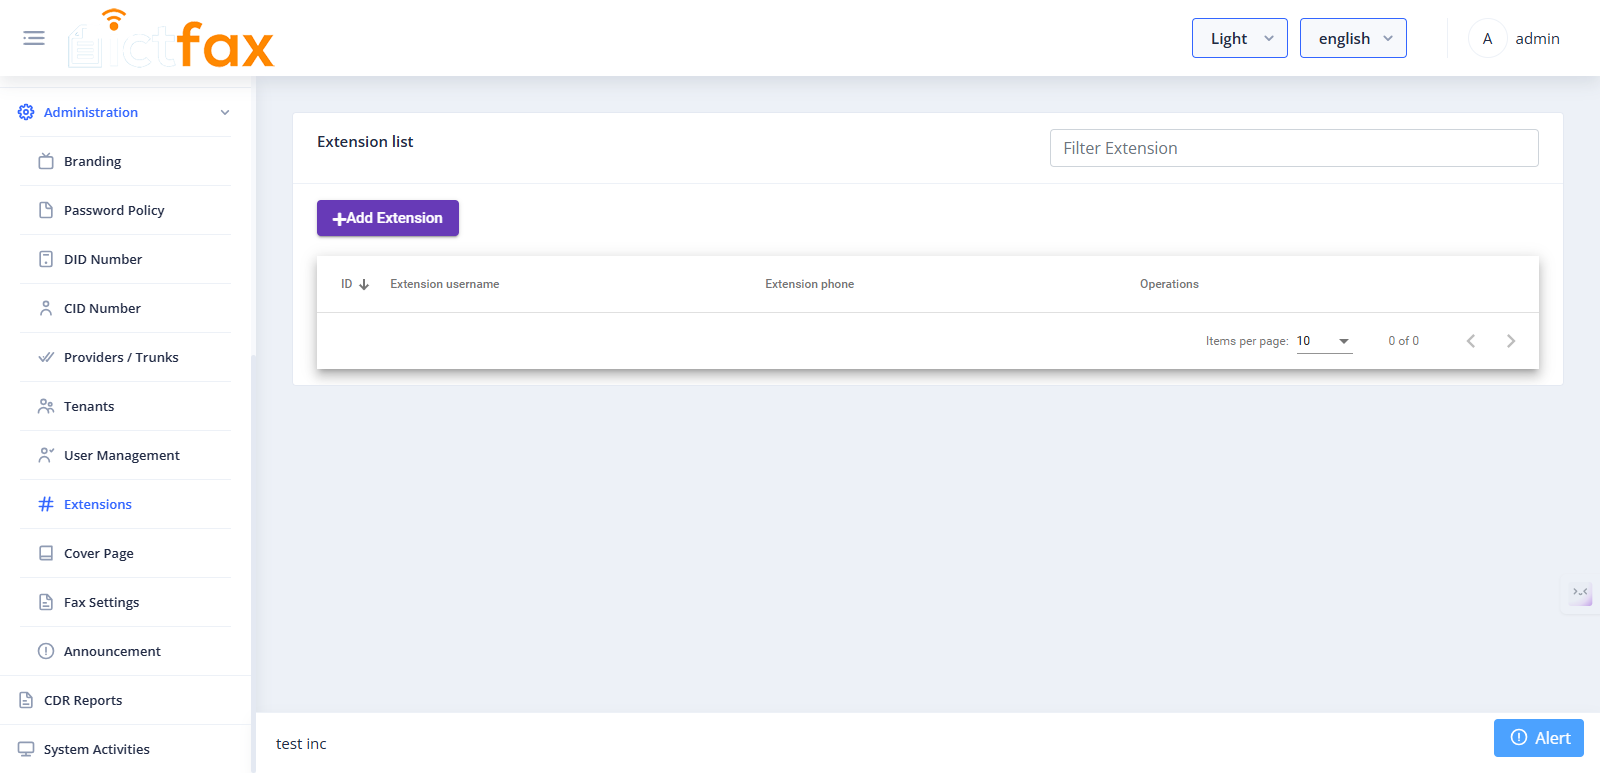Open Fax Settings page
This screenshot has width=1600, height=773.
126,602
